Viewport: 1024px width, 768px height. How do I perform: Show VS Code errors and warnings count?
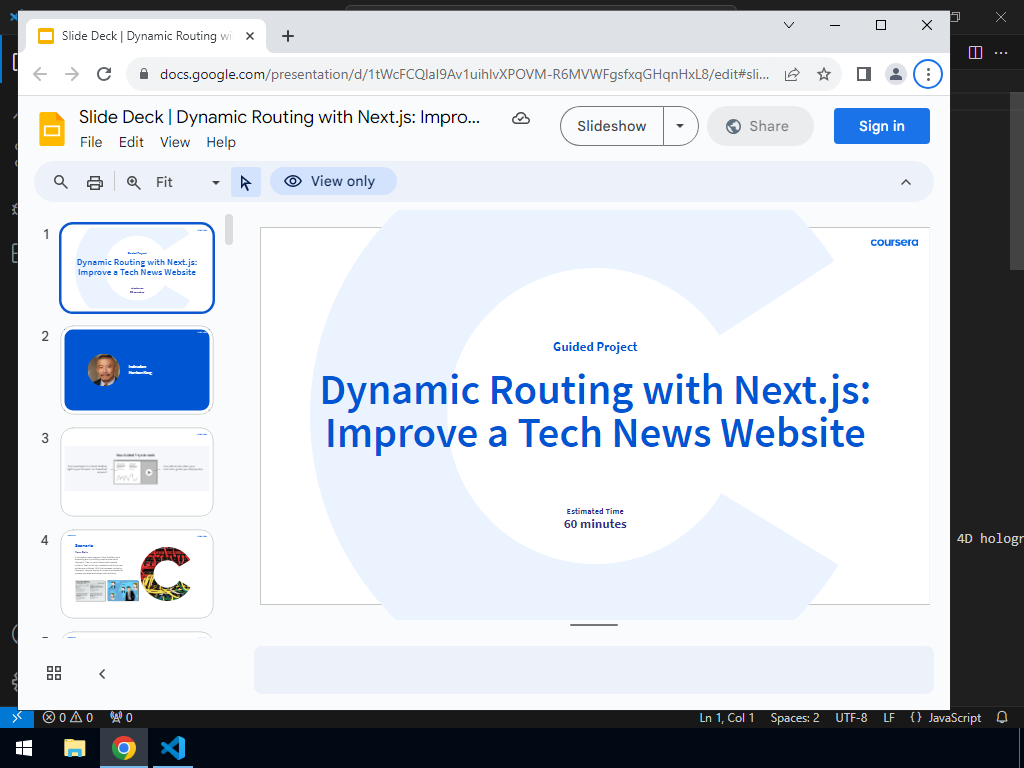click(x=68, y=717)
